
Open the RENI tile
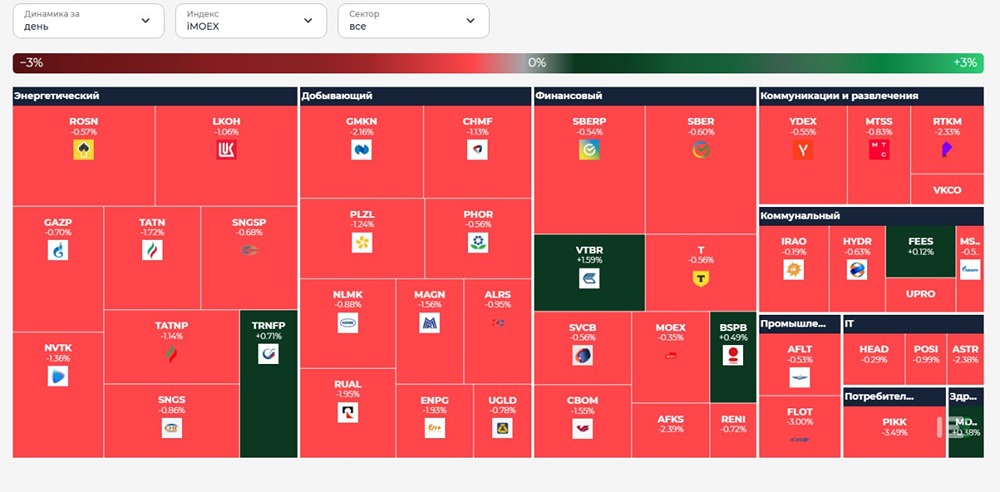[x=733, y=430]
